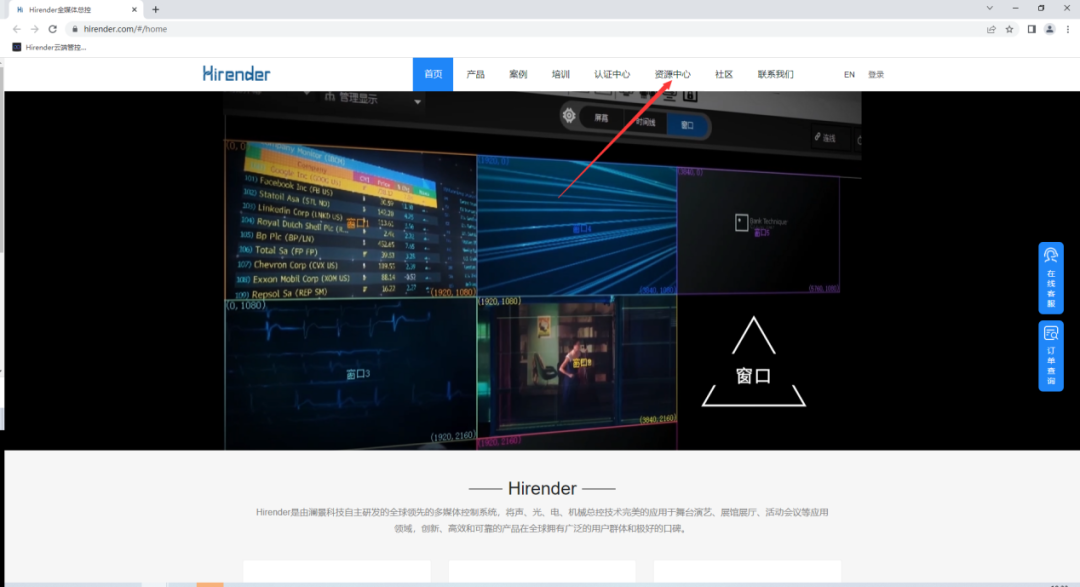
Task: Switch language to EN
Action: click(849, 74)
